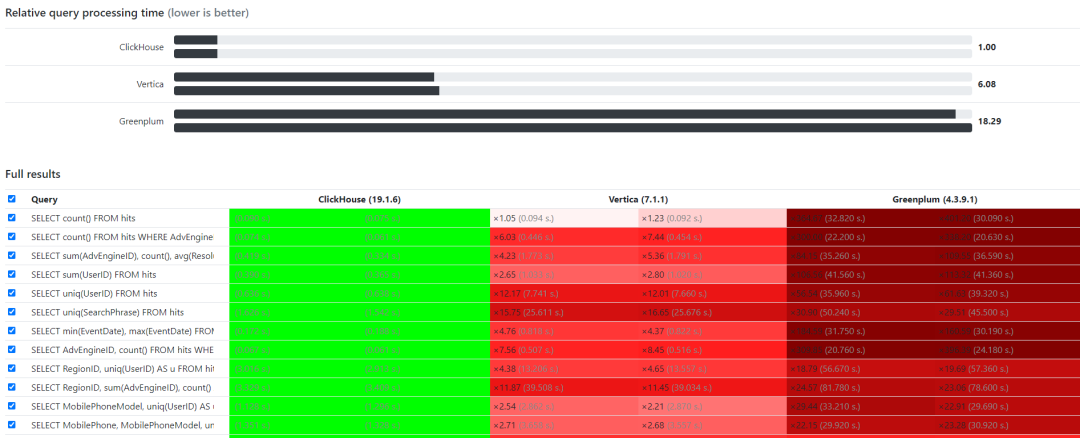Toggle checkbox for 'SELECT count() FROM hits WHERE AdvEngine' query

pos(11,236)
